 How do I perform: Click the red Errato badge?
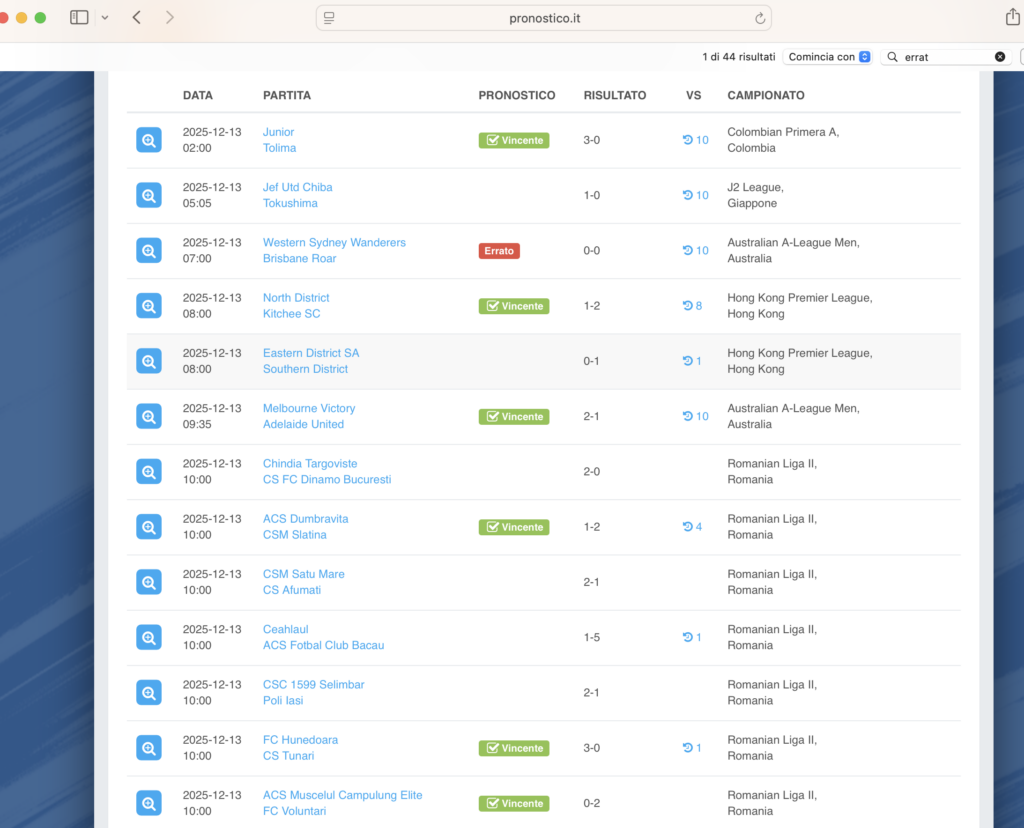[x=499, y=251]
